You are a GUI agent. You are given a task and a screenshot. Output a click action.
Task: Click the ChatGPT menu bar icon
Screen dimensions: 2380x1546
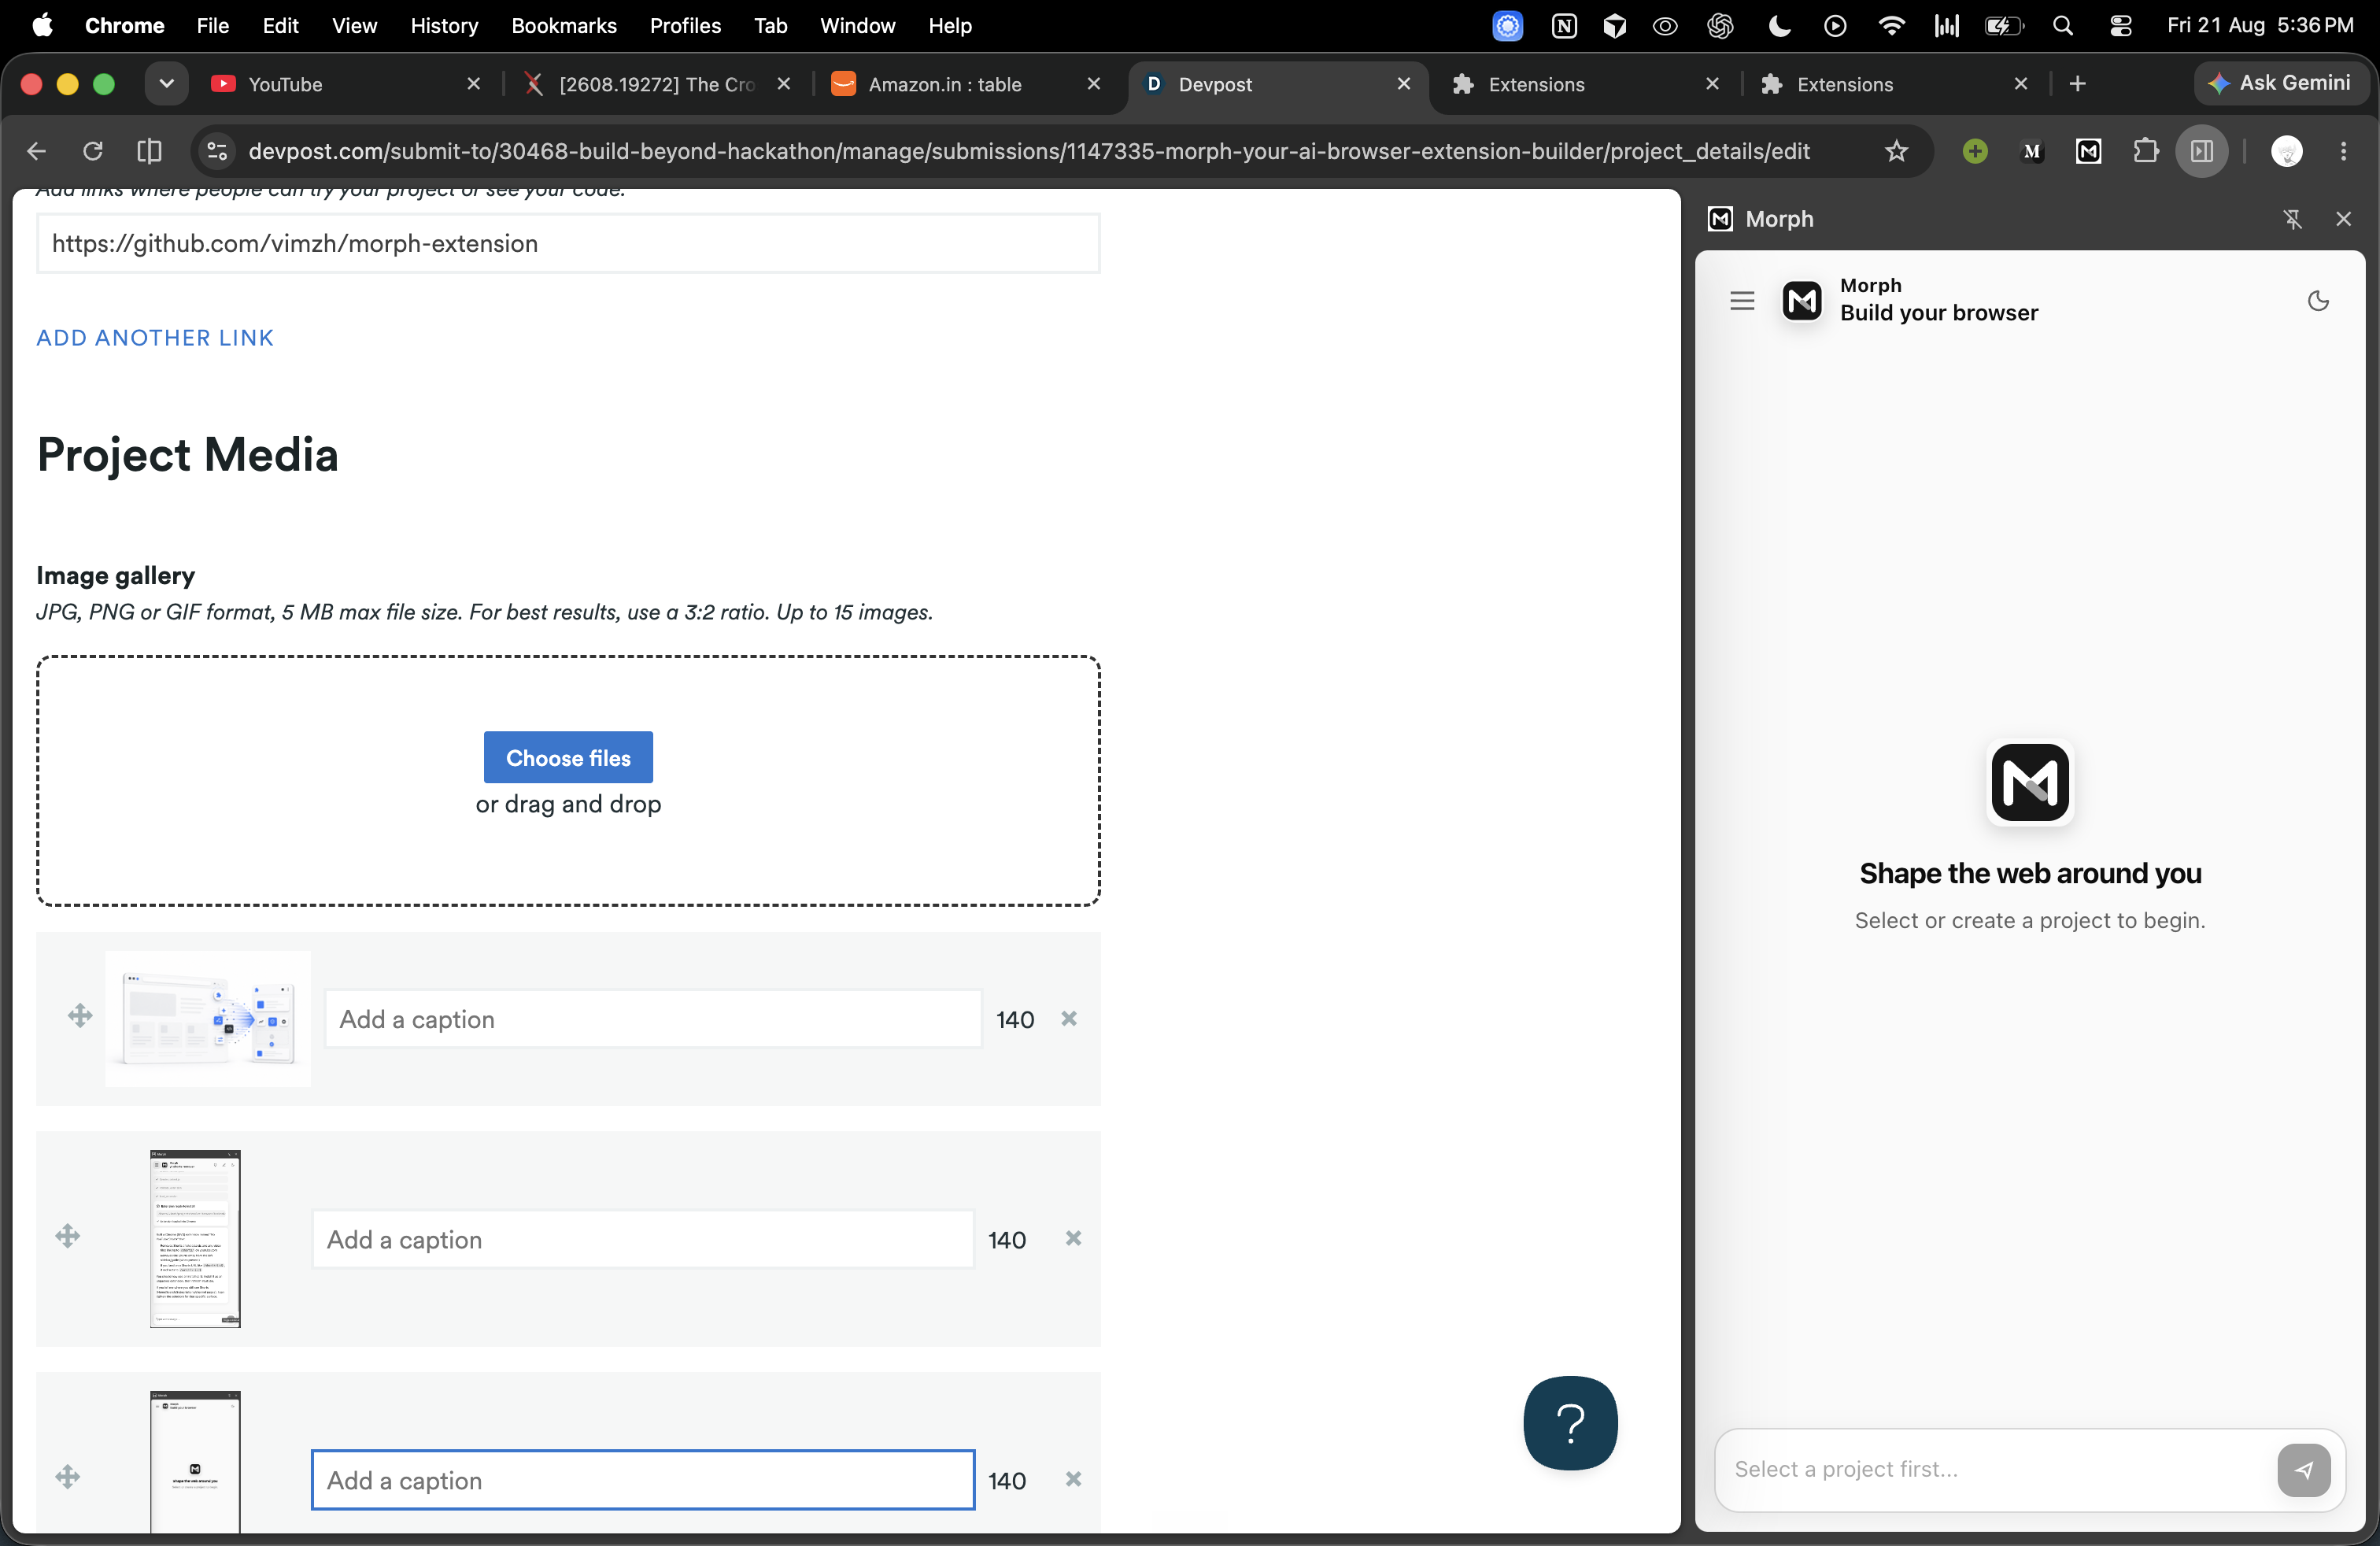coord(1720,26)
